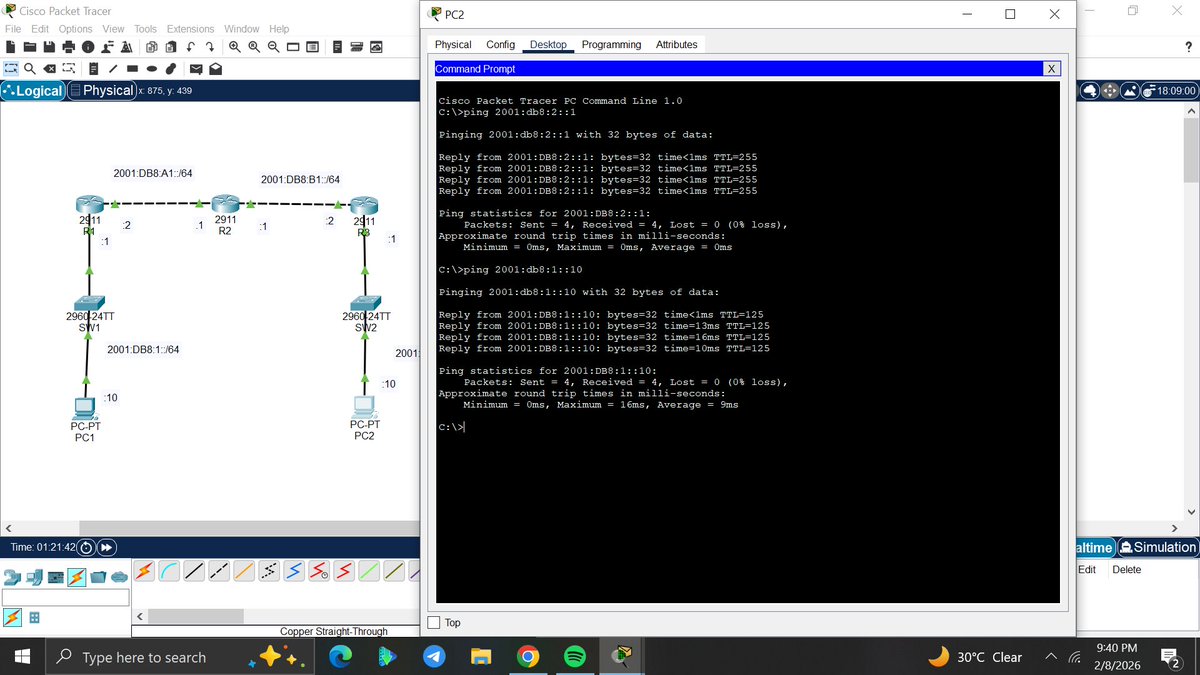The image size is (1200, 675).
Task: Click the Add Simple PDU envelope icon
Action: (x=196, y=69)
